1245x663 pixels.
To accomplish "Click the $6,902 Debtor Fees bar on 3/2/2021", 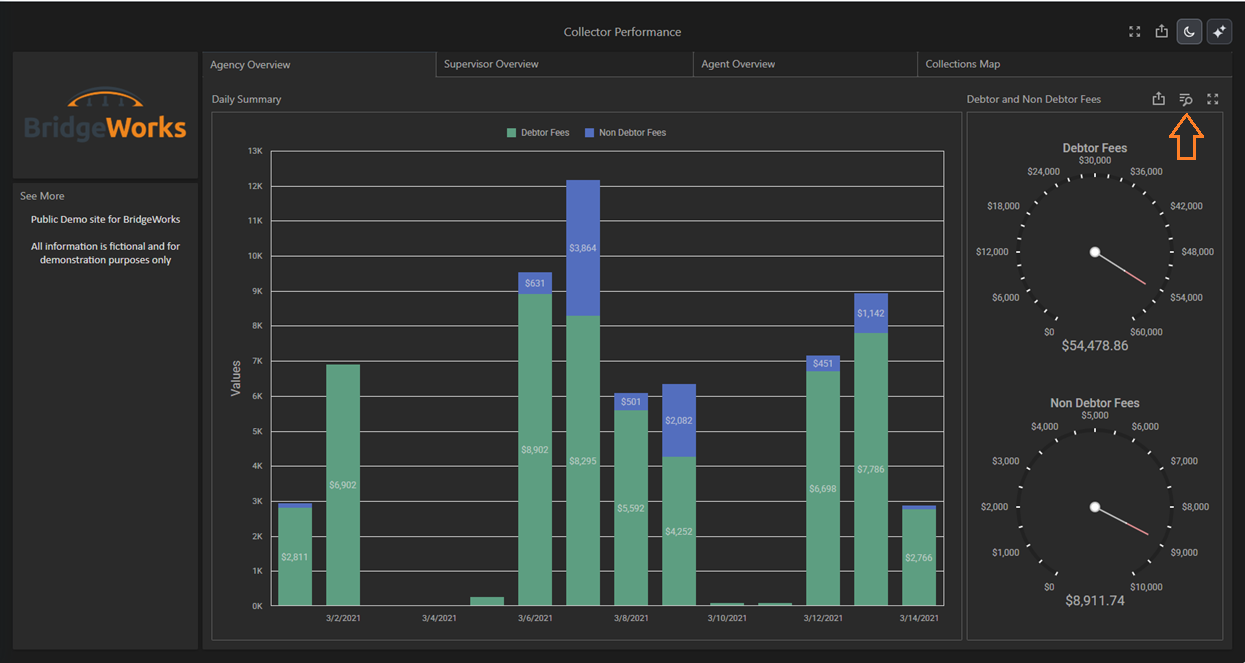I will [343, 485].
